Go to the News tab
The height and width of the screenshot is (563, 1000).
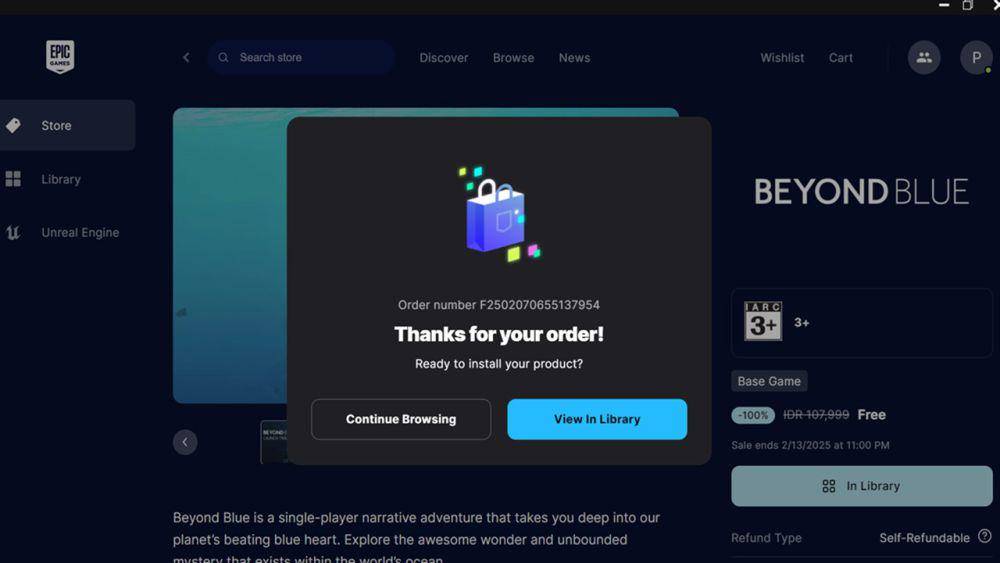(575, 57)
